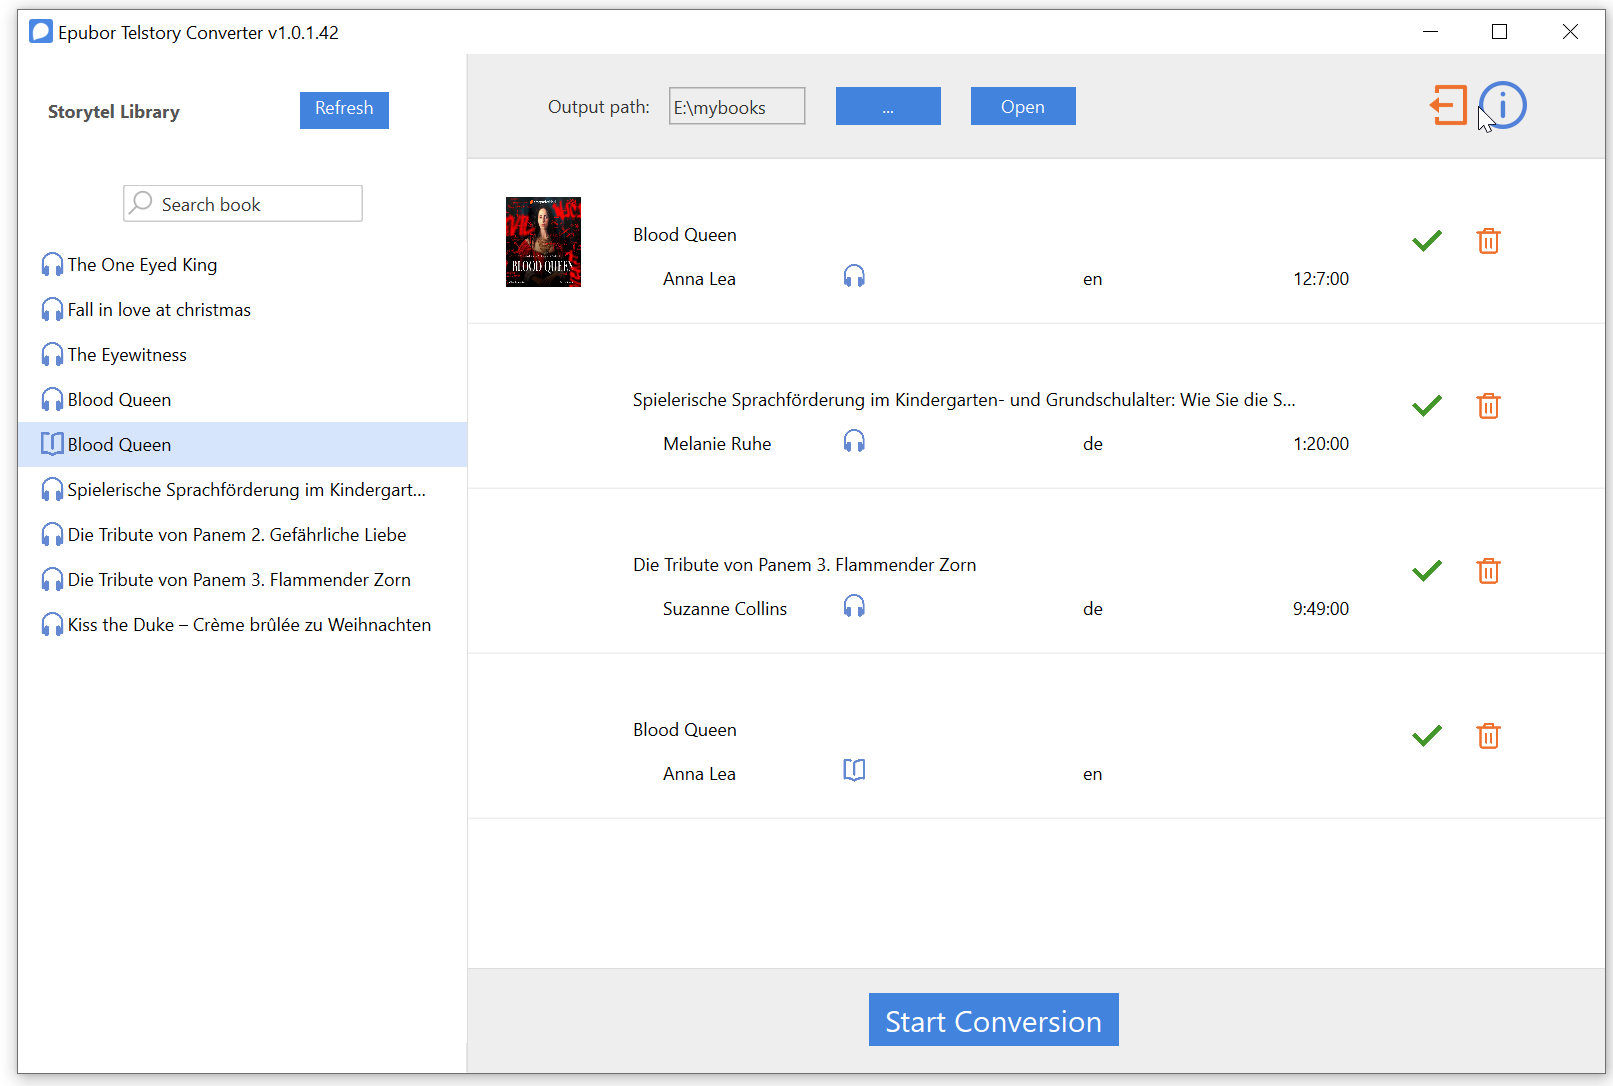Select Die Tribute von Panem 3 in library
Image resolution: width=1613 pixels, height=1086 pixels.
tap(242, 579)
